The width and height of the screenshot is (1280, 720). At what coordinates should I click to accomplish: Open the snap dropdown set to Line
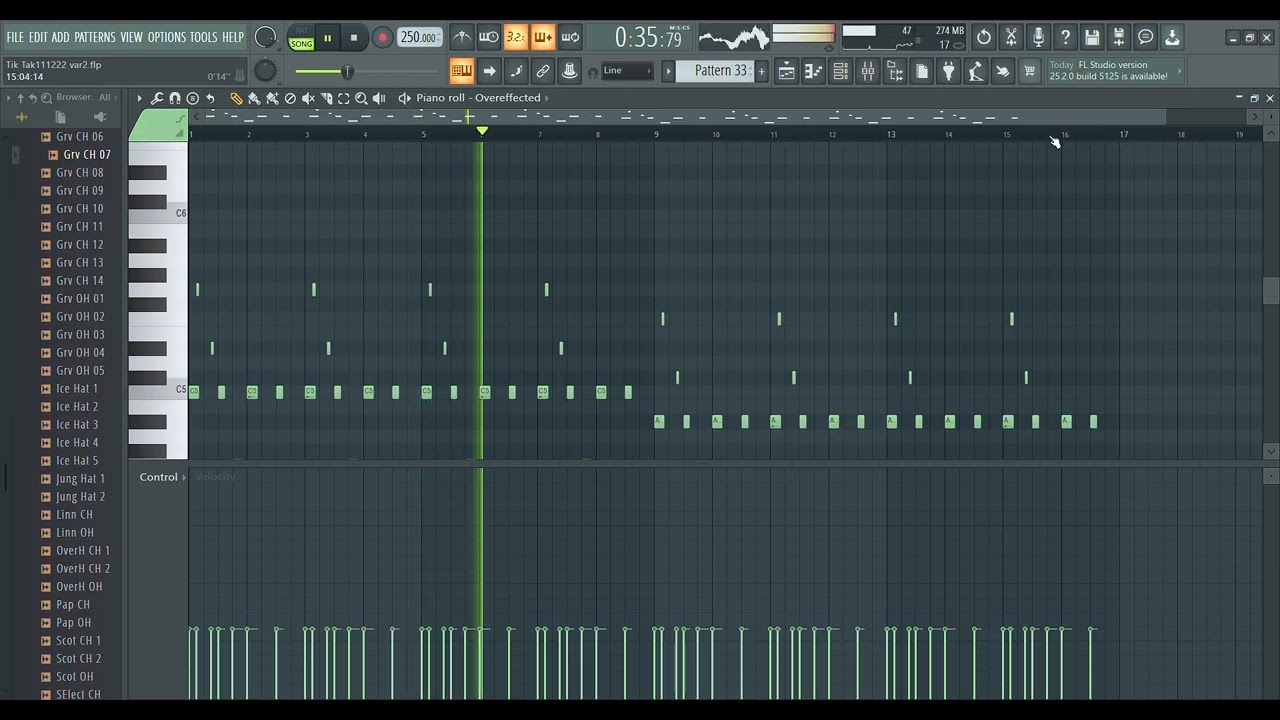626,71
